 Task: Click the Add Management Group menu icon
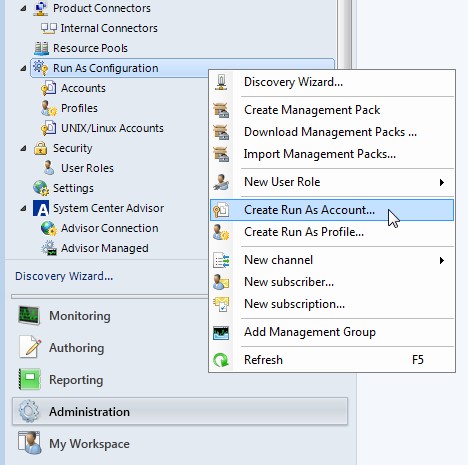tap(221, 333)
